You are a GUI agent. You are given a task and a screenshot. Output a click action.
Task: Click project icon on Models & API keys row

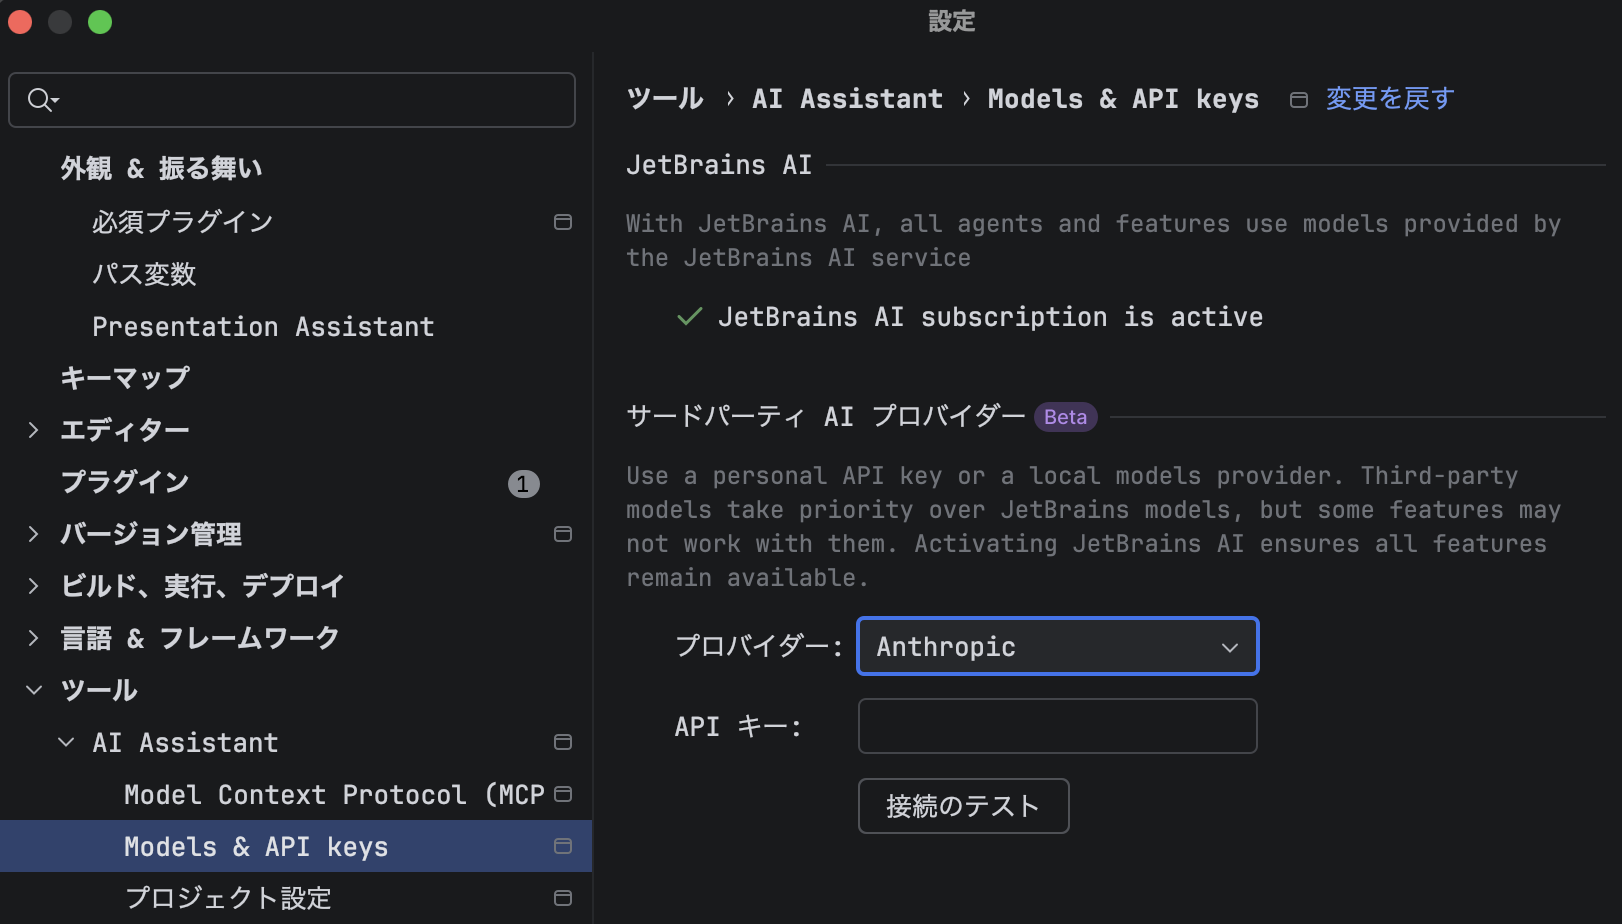tap(563, 846)
